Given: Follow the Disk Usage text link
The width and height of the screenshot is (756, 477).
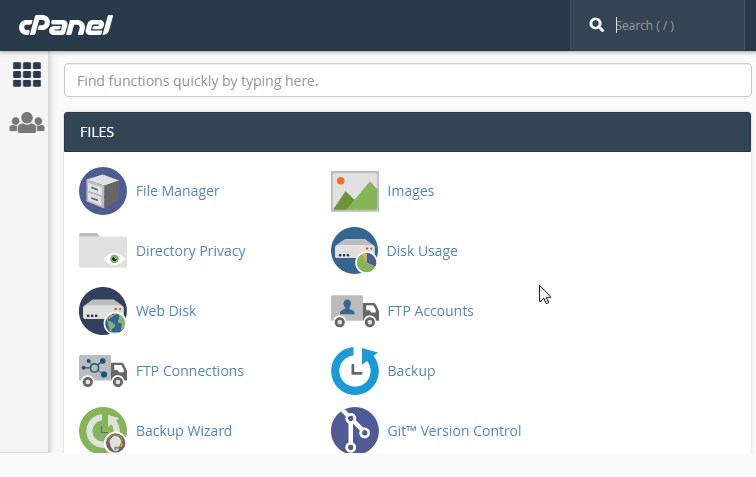Looking at the screenshot, I should click(422, 251).
